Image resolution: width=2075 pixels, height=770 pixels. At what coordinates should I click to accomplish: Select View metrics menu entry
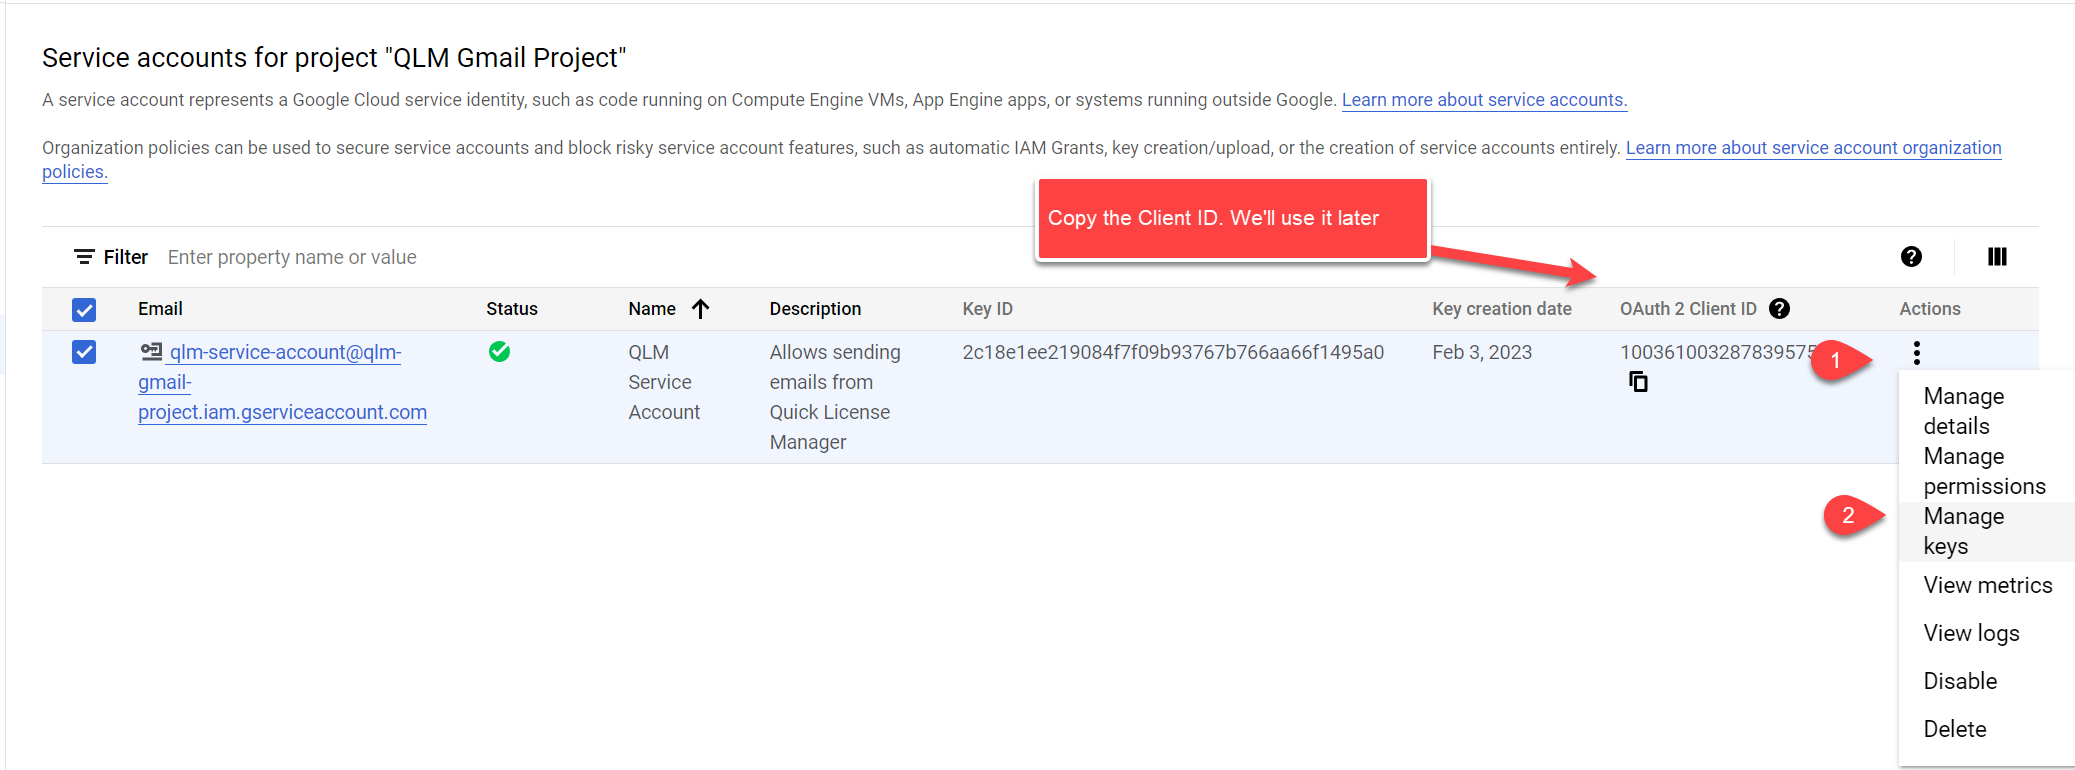[1987, 585]
